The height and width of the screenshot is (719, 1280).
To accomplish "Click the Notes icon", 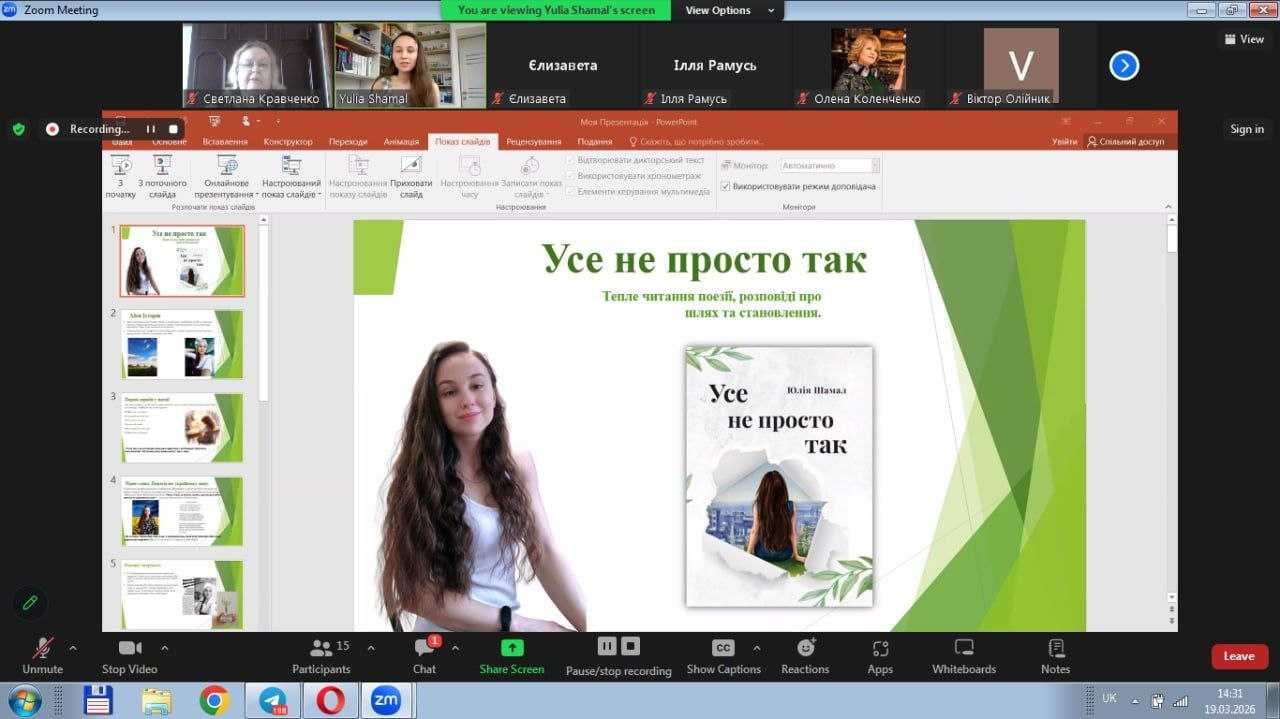I will tap(1055, 648).
